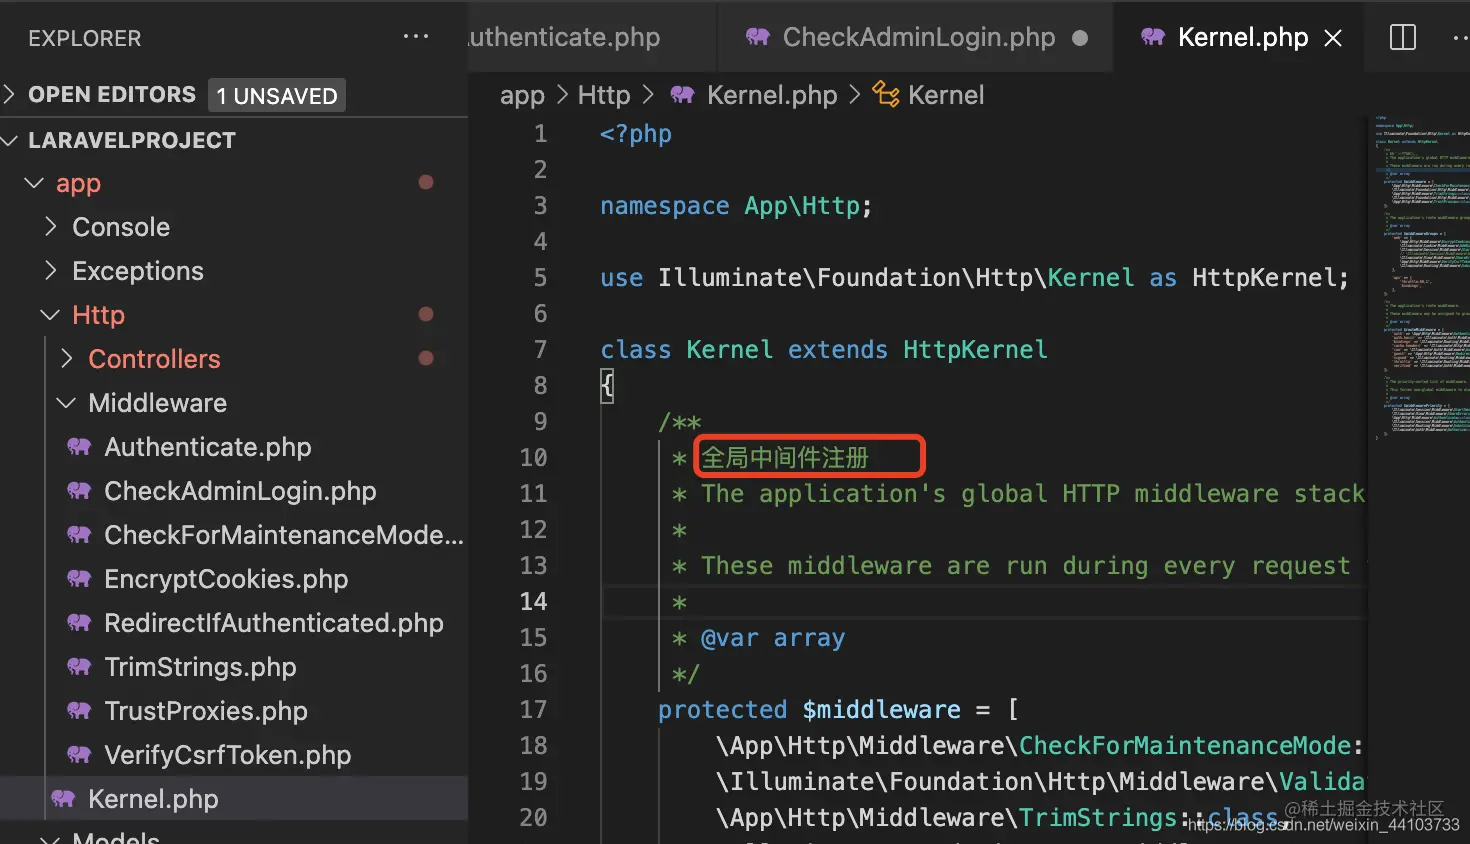Screen dimensions: 1470x844
Task: Click PHP icon beside CheckForMaintenanceMode file
Action: (x=79, y=534)
